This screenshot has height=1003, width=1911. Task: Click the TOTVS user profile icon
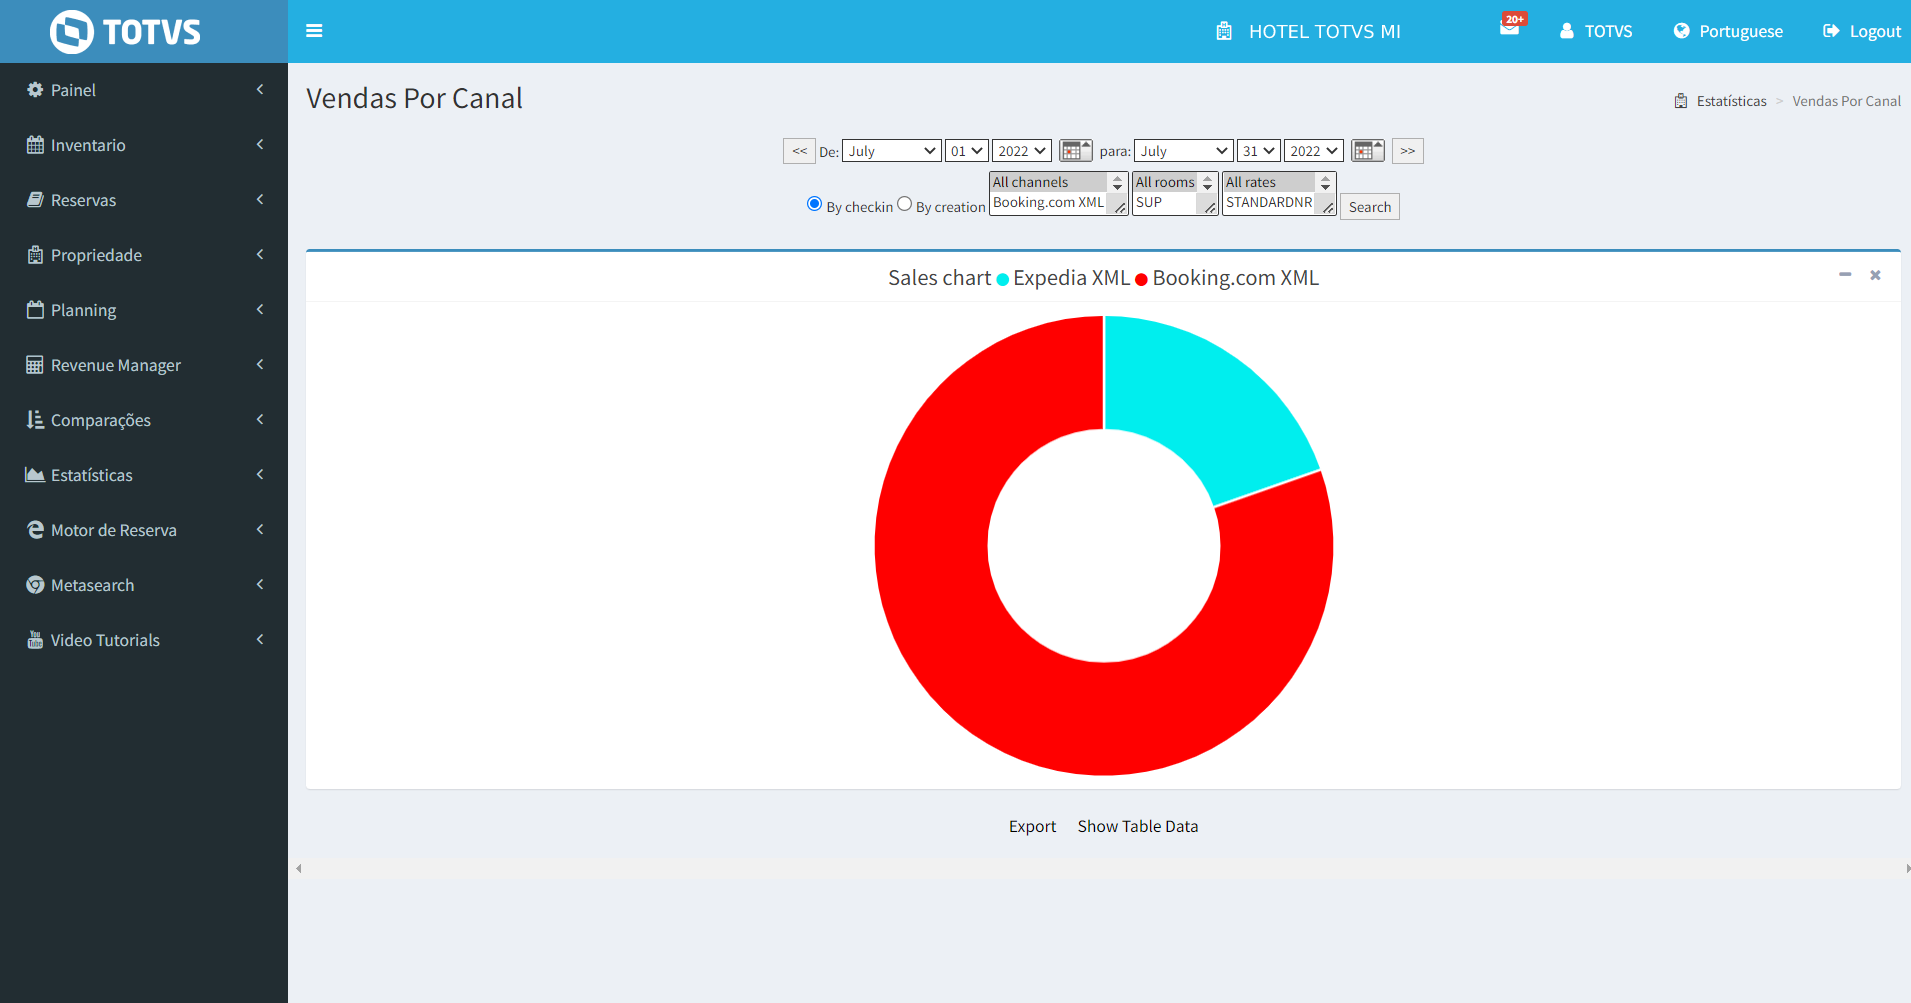[x=1567, y=31]
